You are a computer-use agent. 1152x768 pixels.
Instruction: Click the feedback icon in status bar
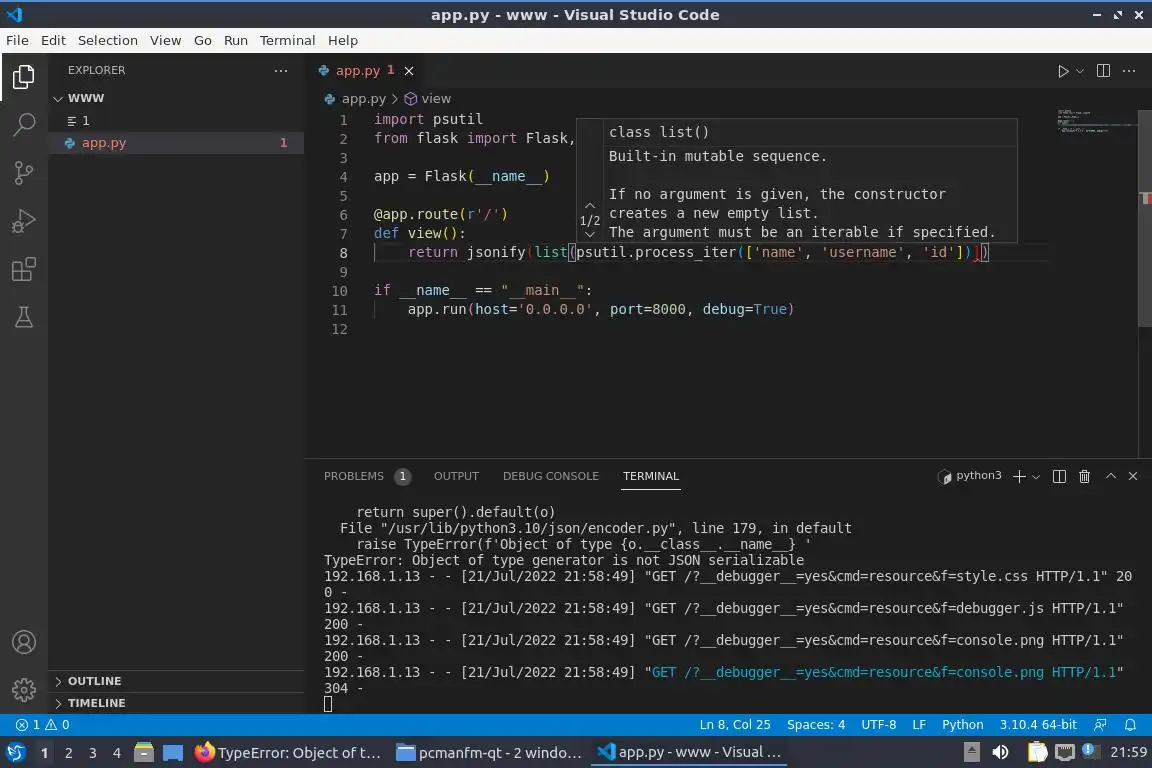(1100, 725)
